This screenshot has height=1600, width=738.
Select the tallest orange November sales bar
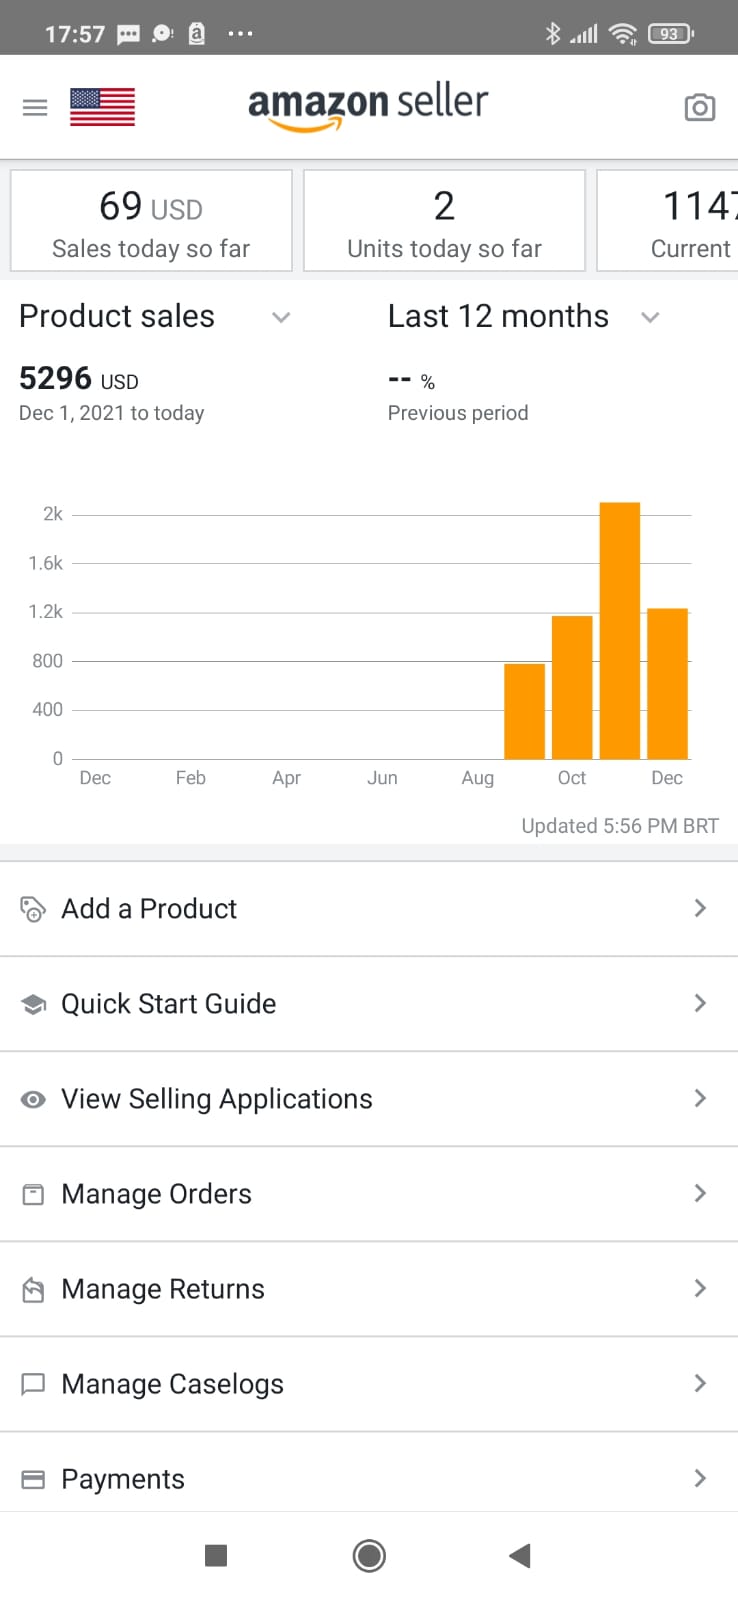[x=620, y=630]
